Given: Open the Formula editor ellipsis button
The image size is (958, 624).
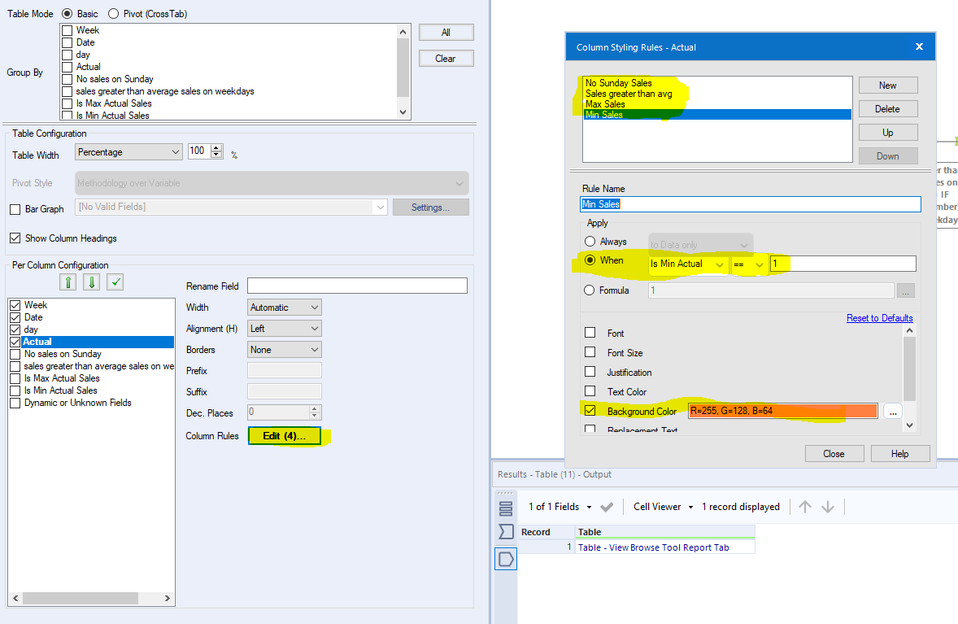Looking at the screenshot, I should (x=905, y=291).
